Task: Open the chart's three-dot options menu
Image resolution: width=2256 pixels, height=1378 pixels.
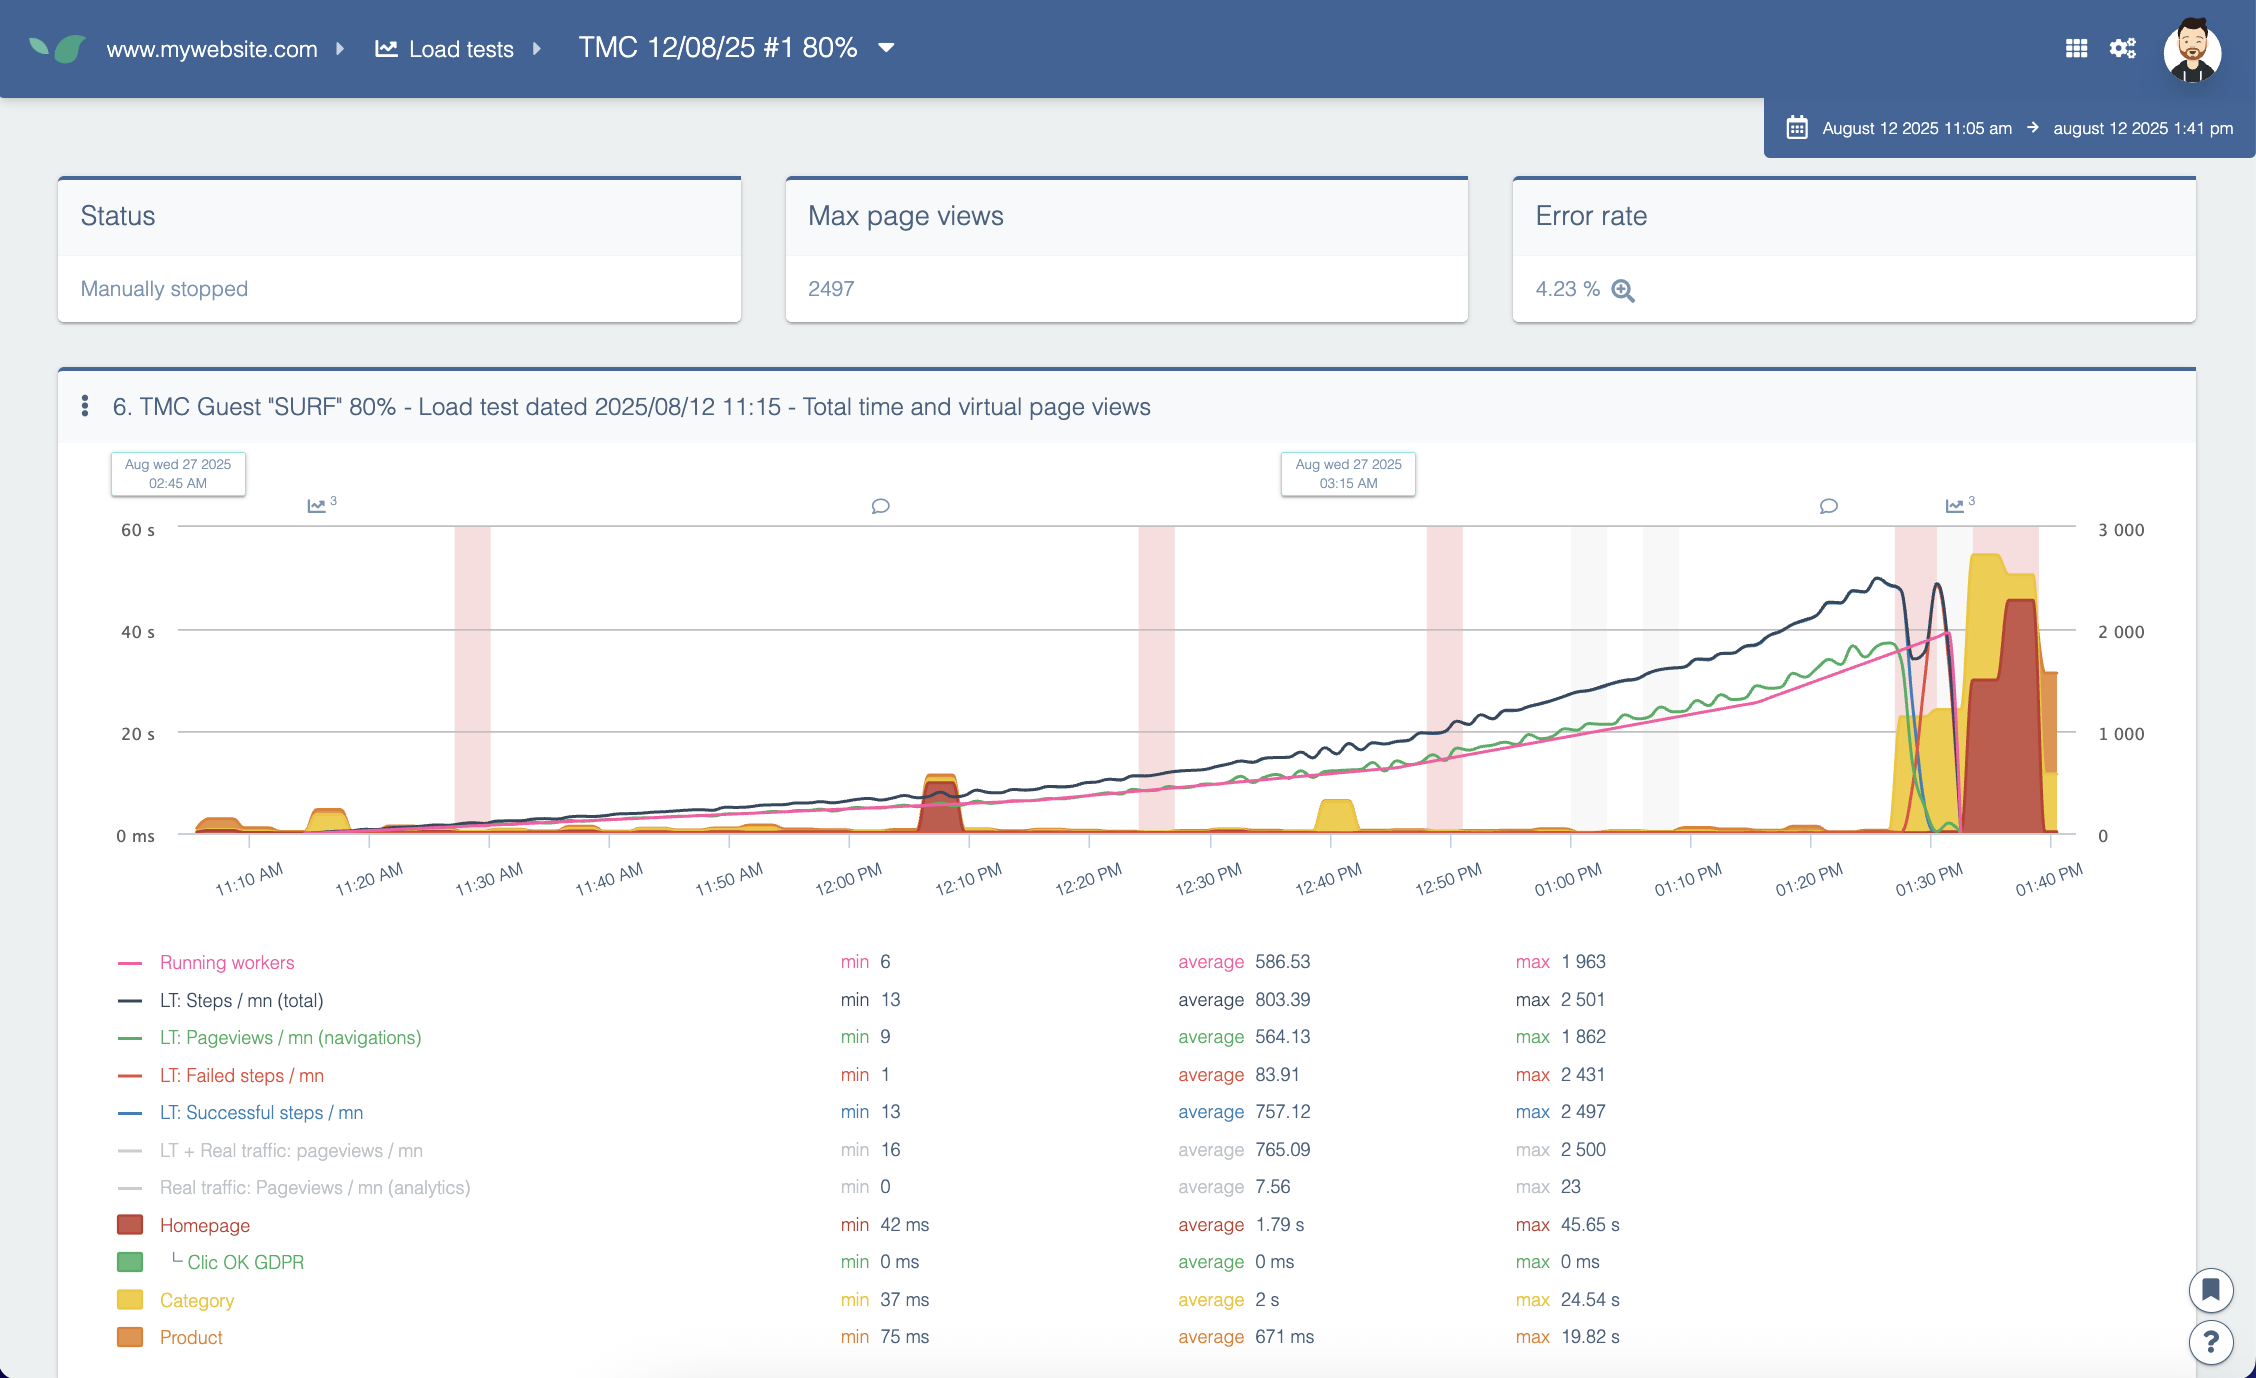Action: point(85,406)
